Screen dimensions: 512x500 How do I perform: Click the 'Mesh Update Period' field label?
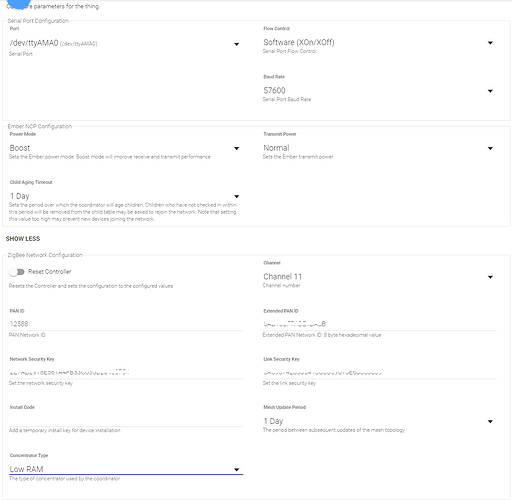284,407
